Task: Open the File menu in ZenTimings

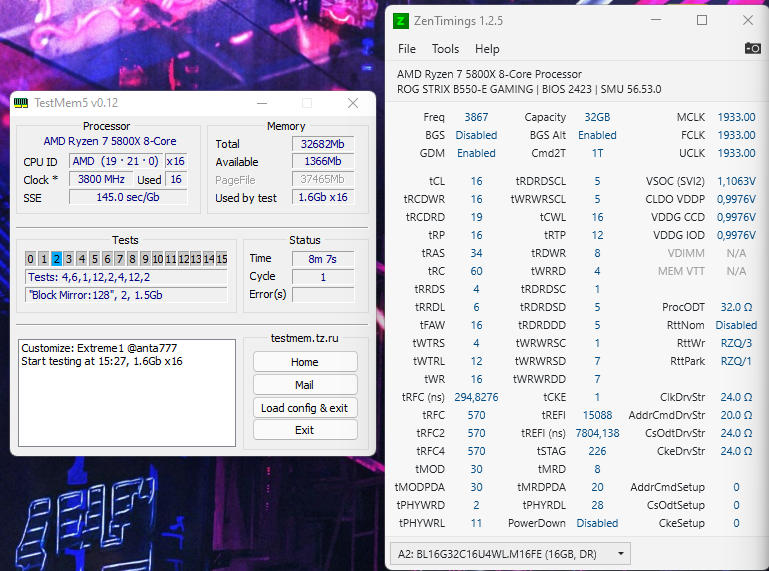Action: point(407,49)
